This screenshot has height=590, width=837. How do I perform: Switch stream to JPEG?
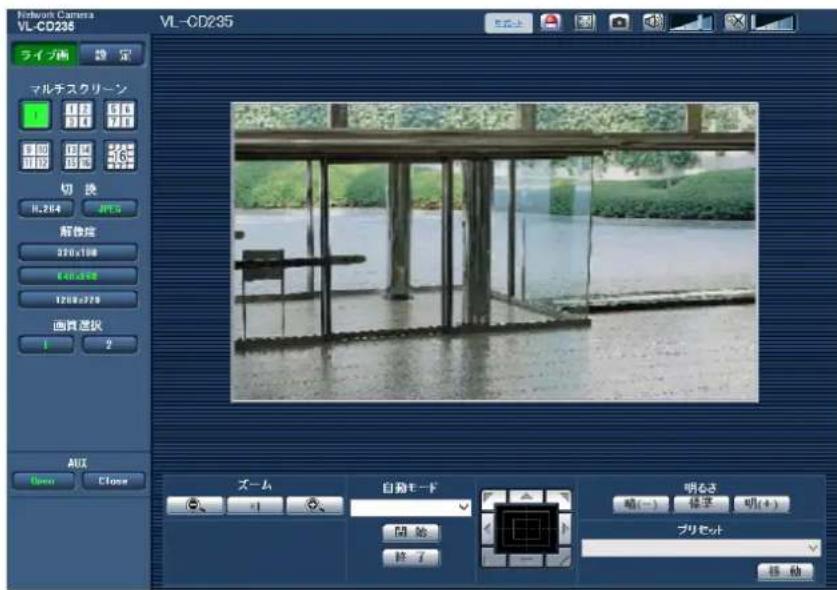click(x=110, y=208)
